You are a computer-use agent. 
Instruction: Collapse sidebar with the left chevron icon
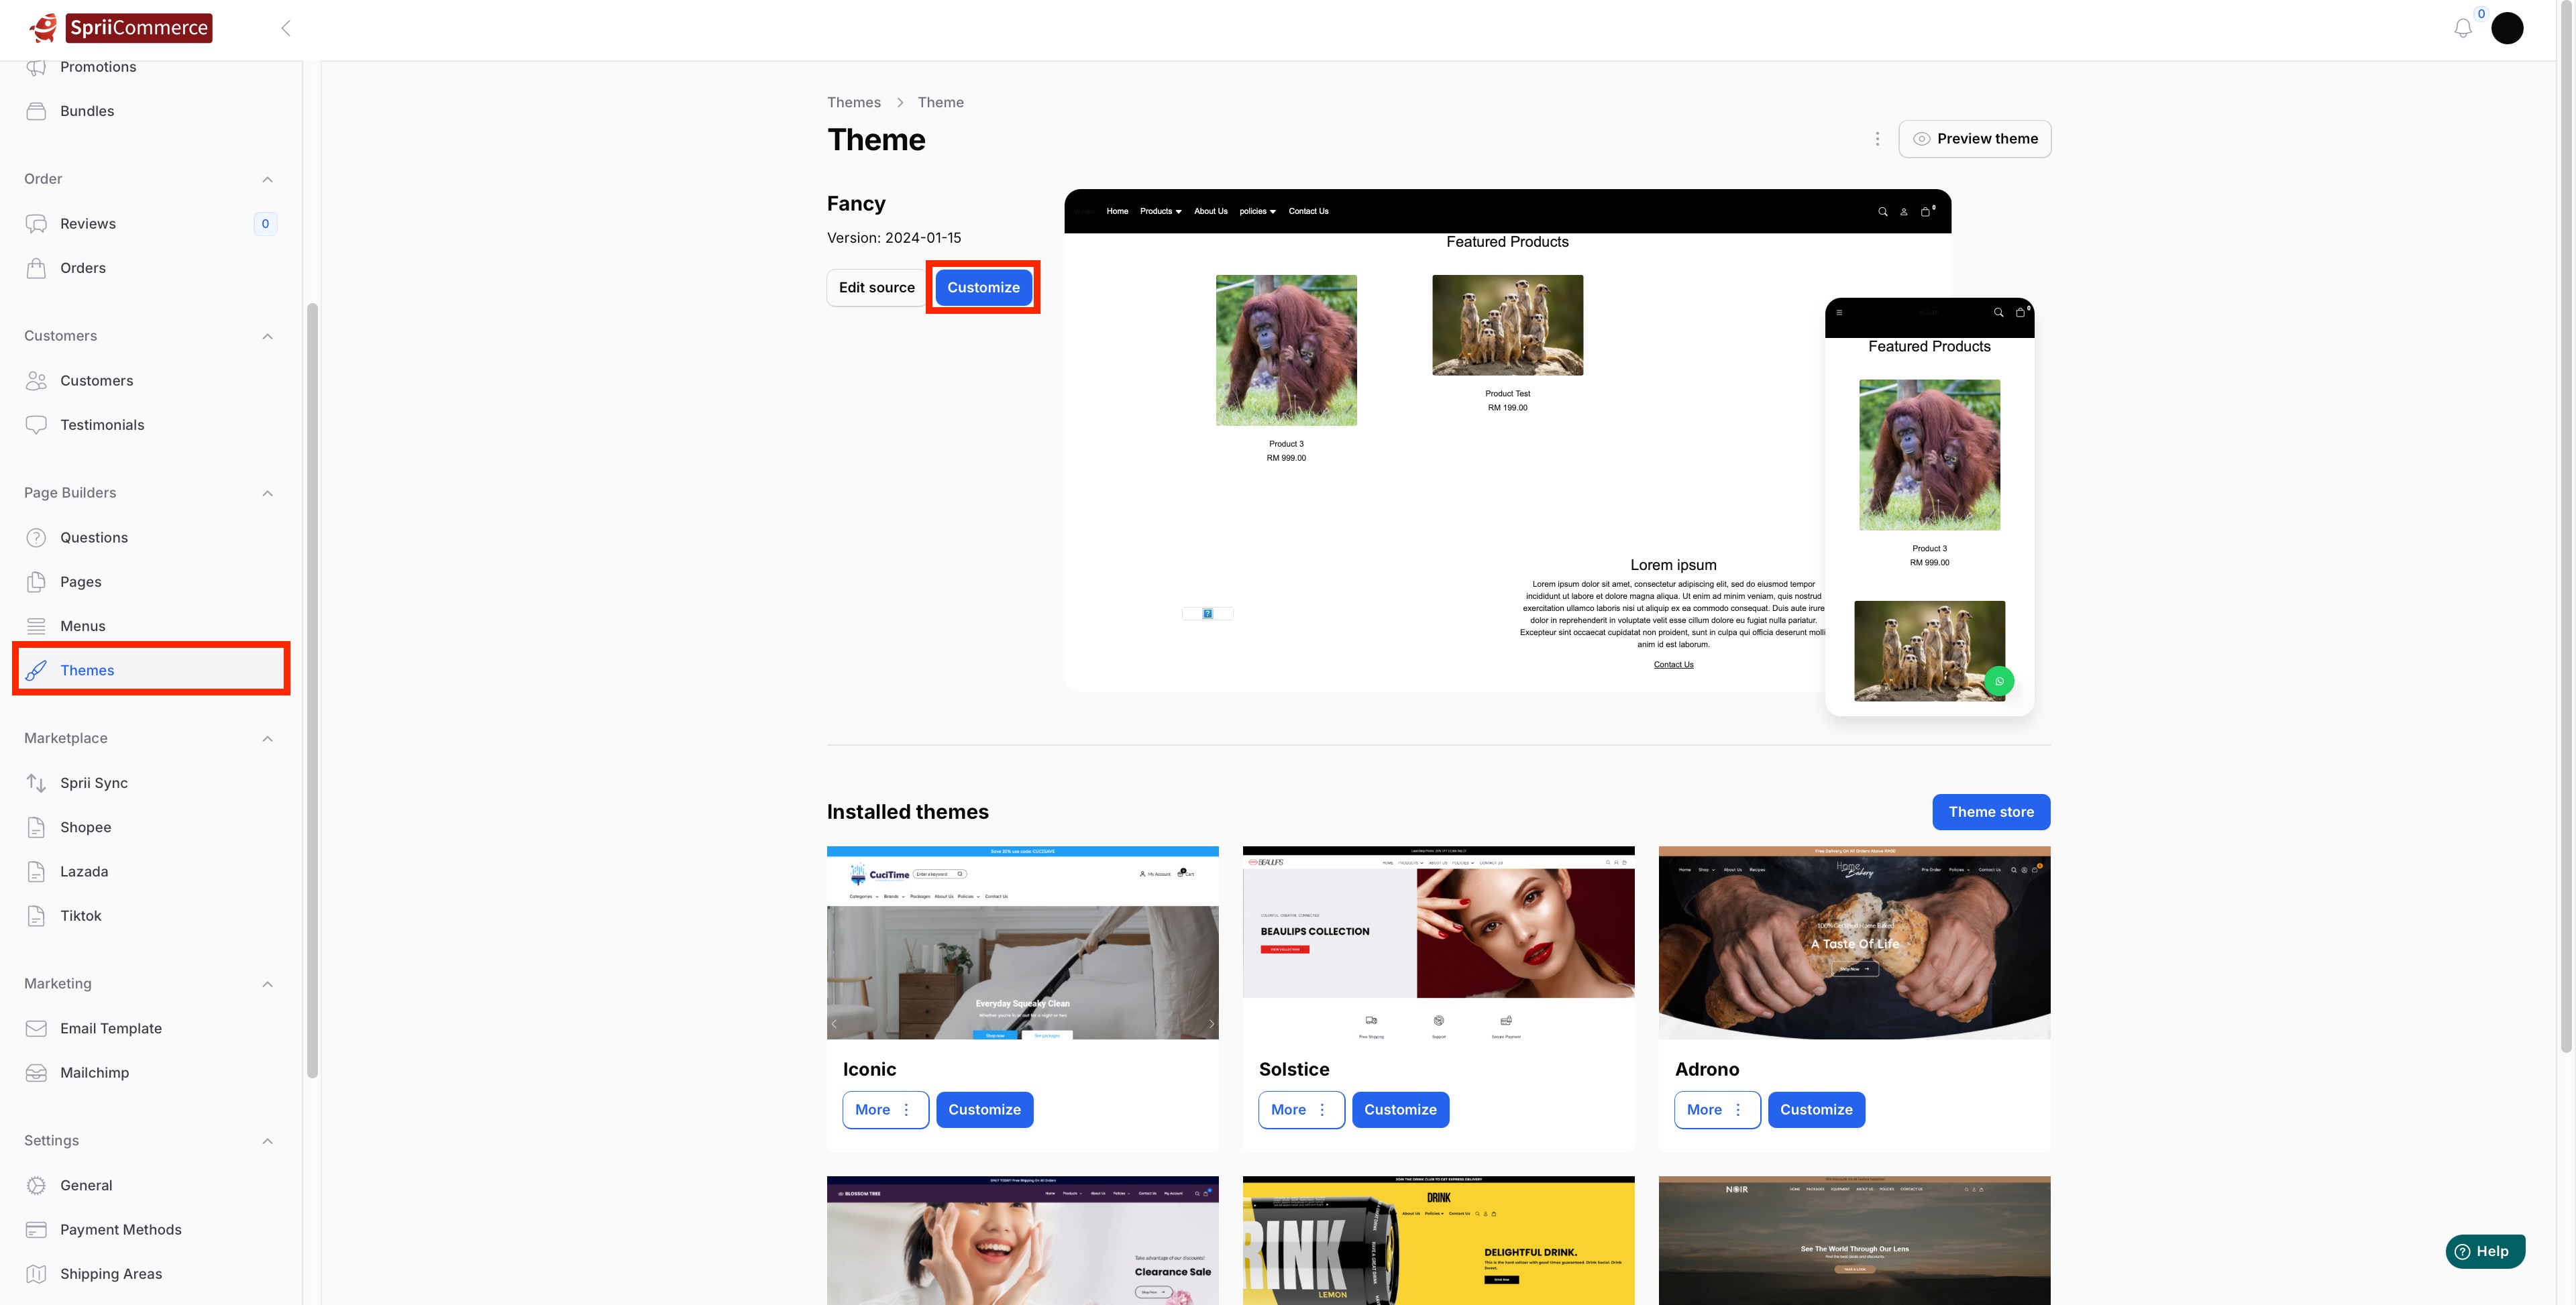tap(286, 28)
